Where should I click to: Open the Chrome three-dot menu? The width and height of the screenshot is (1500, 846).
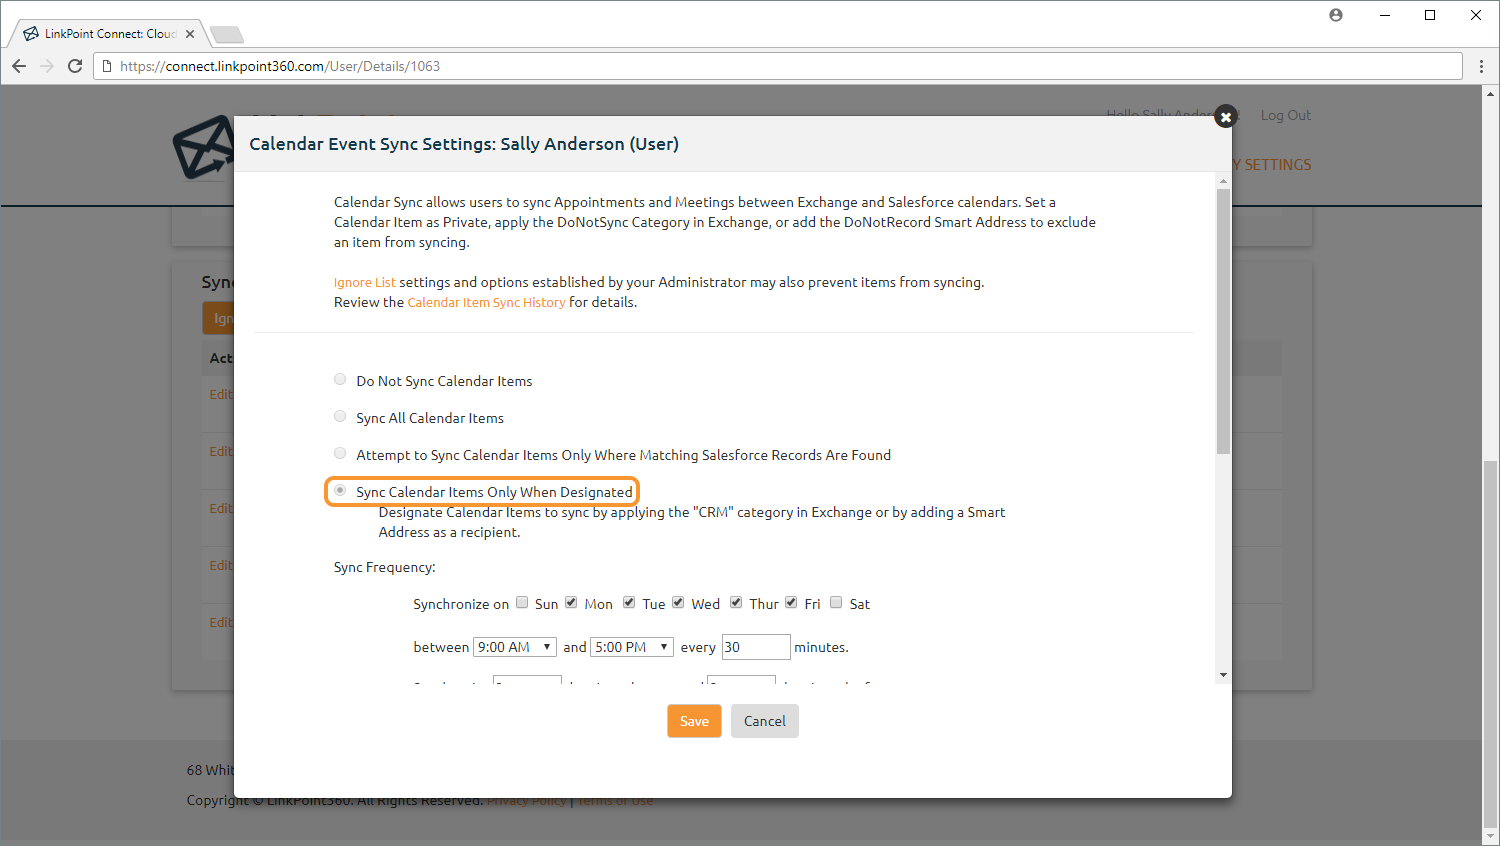[x=1482, y=66]
